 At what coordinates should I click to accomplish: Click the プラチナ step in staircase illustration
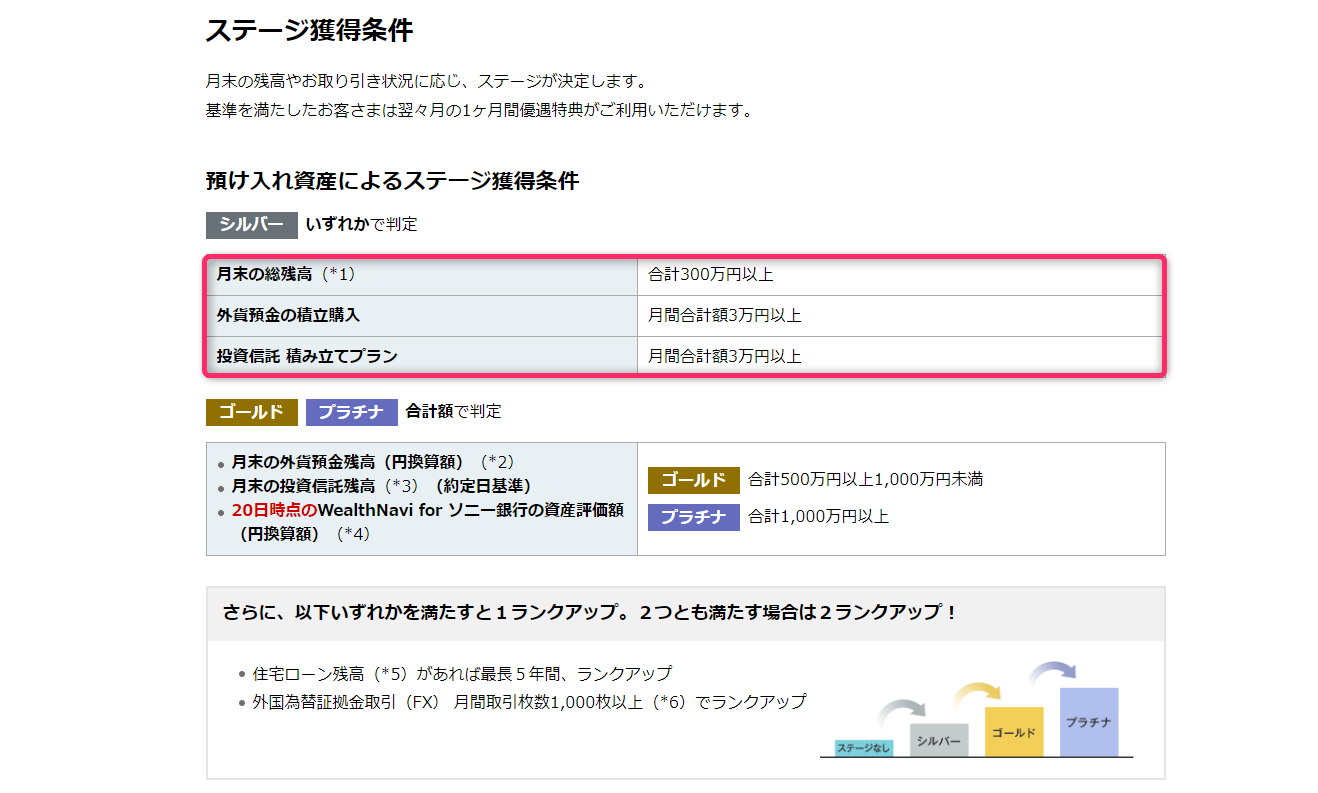(x=1089, y=722)
